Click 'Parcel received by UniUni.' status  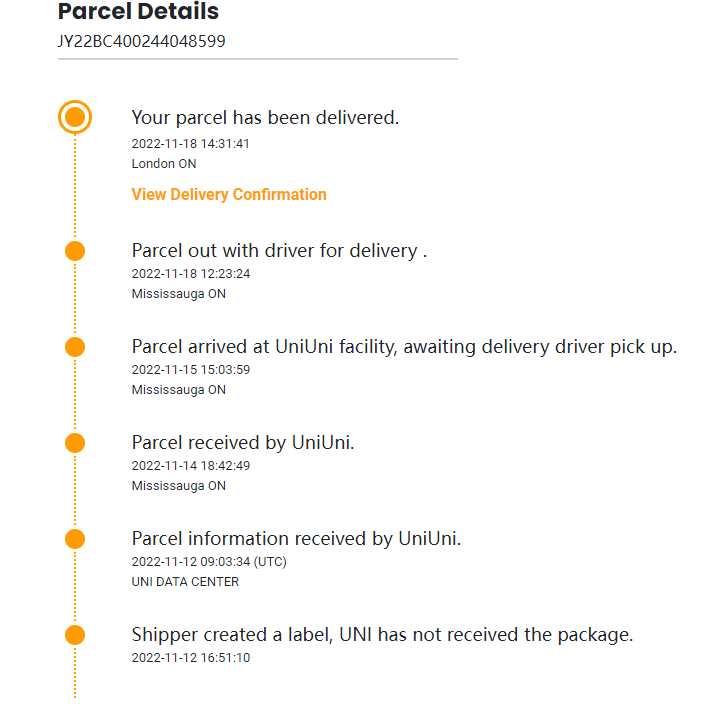243,442
